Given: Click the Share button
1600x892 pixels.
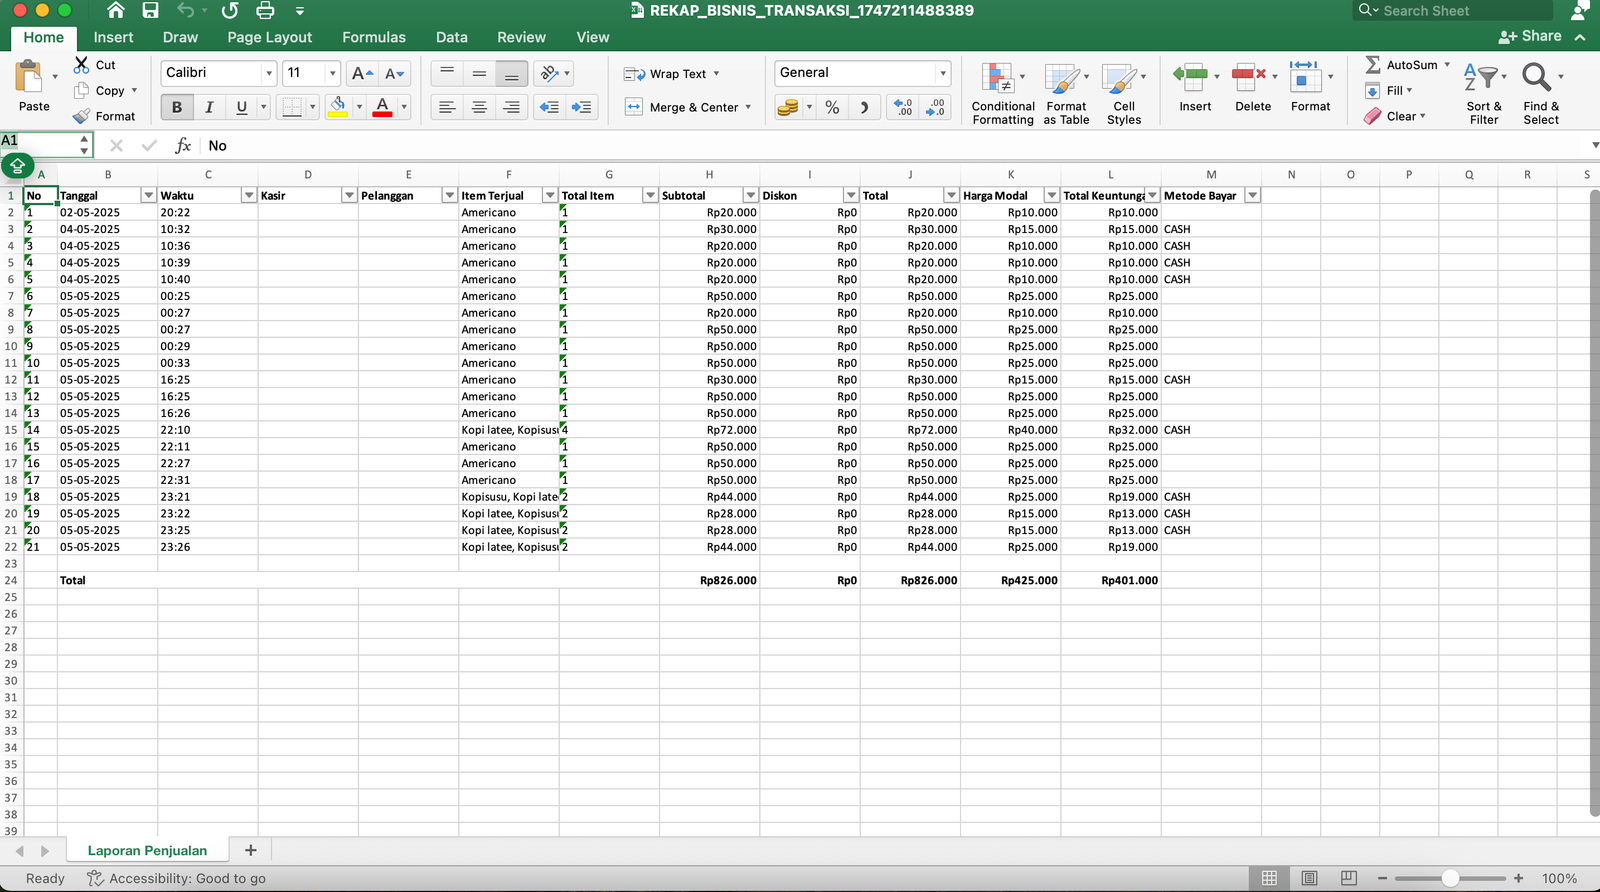Looking at the screenshot, I should click(x=1530, y=36).
